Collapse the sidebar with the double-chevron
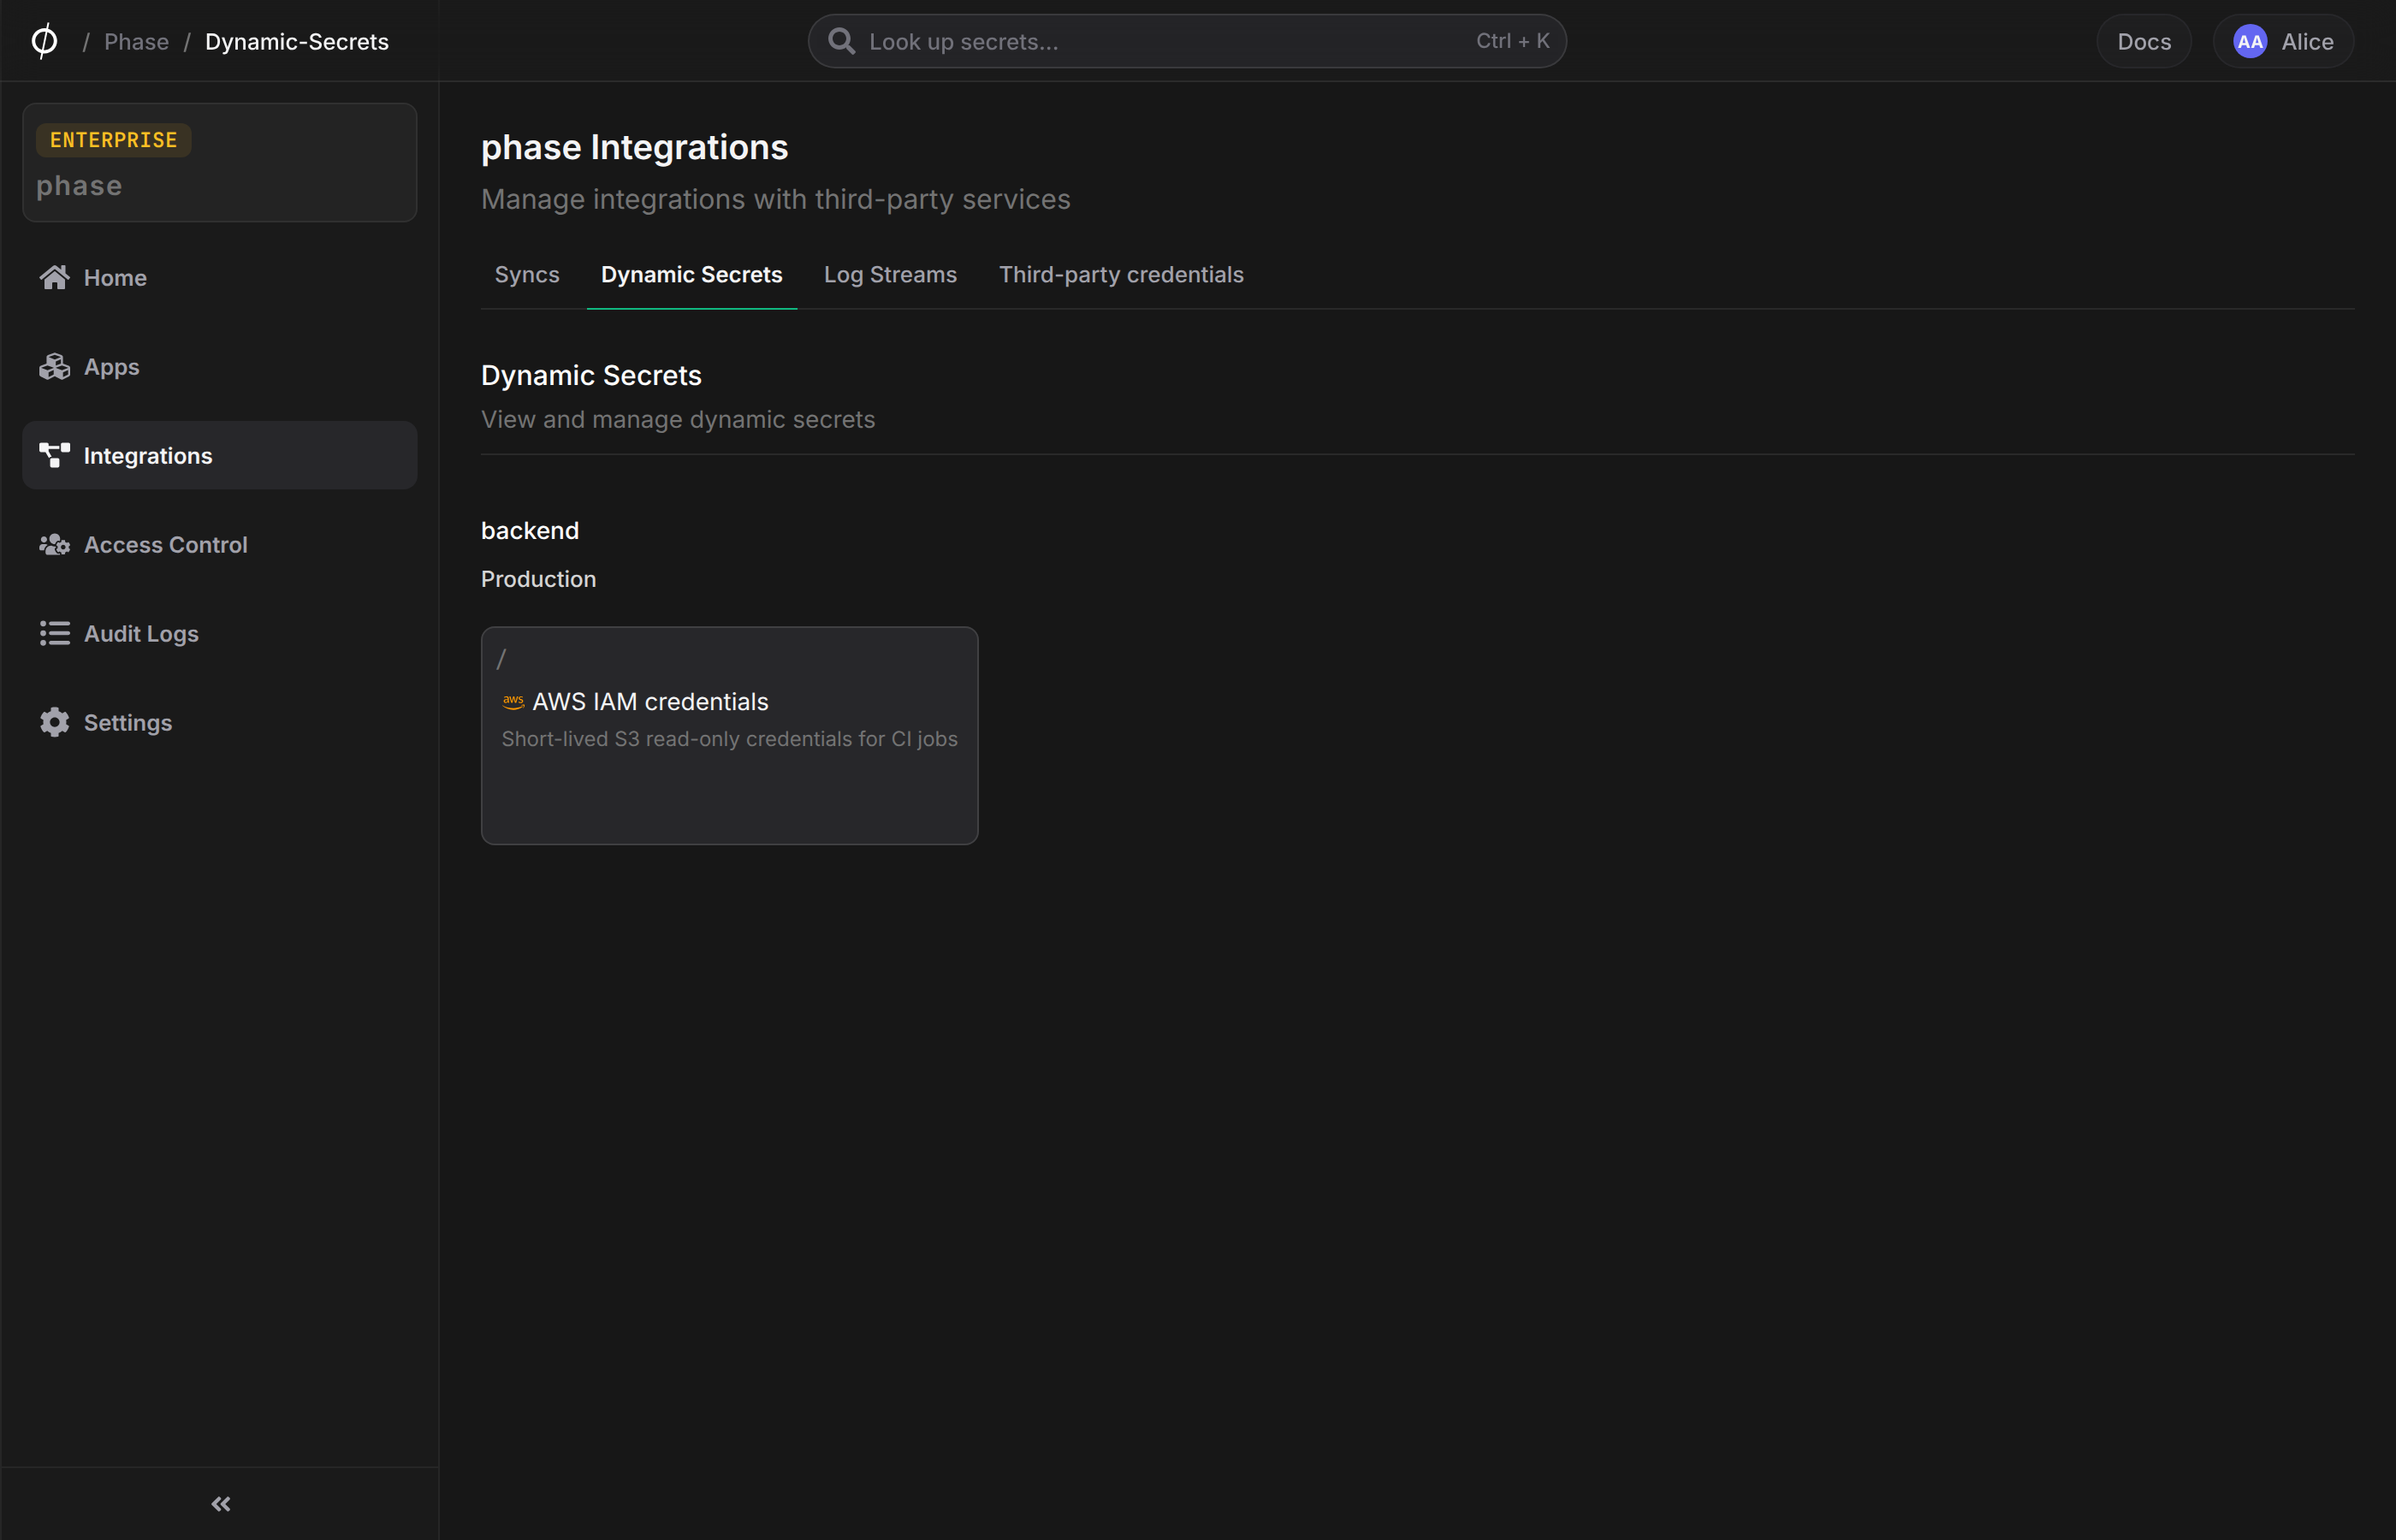This screenshot has width=2396, height=1540. coord(221,1503)
